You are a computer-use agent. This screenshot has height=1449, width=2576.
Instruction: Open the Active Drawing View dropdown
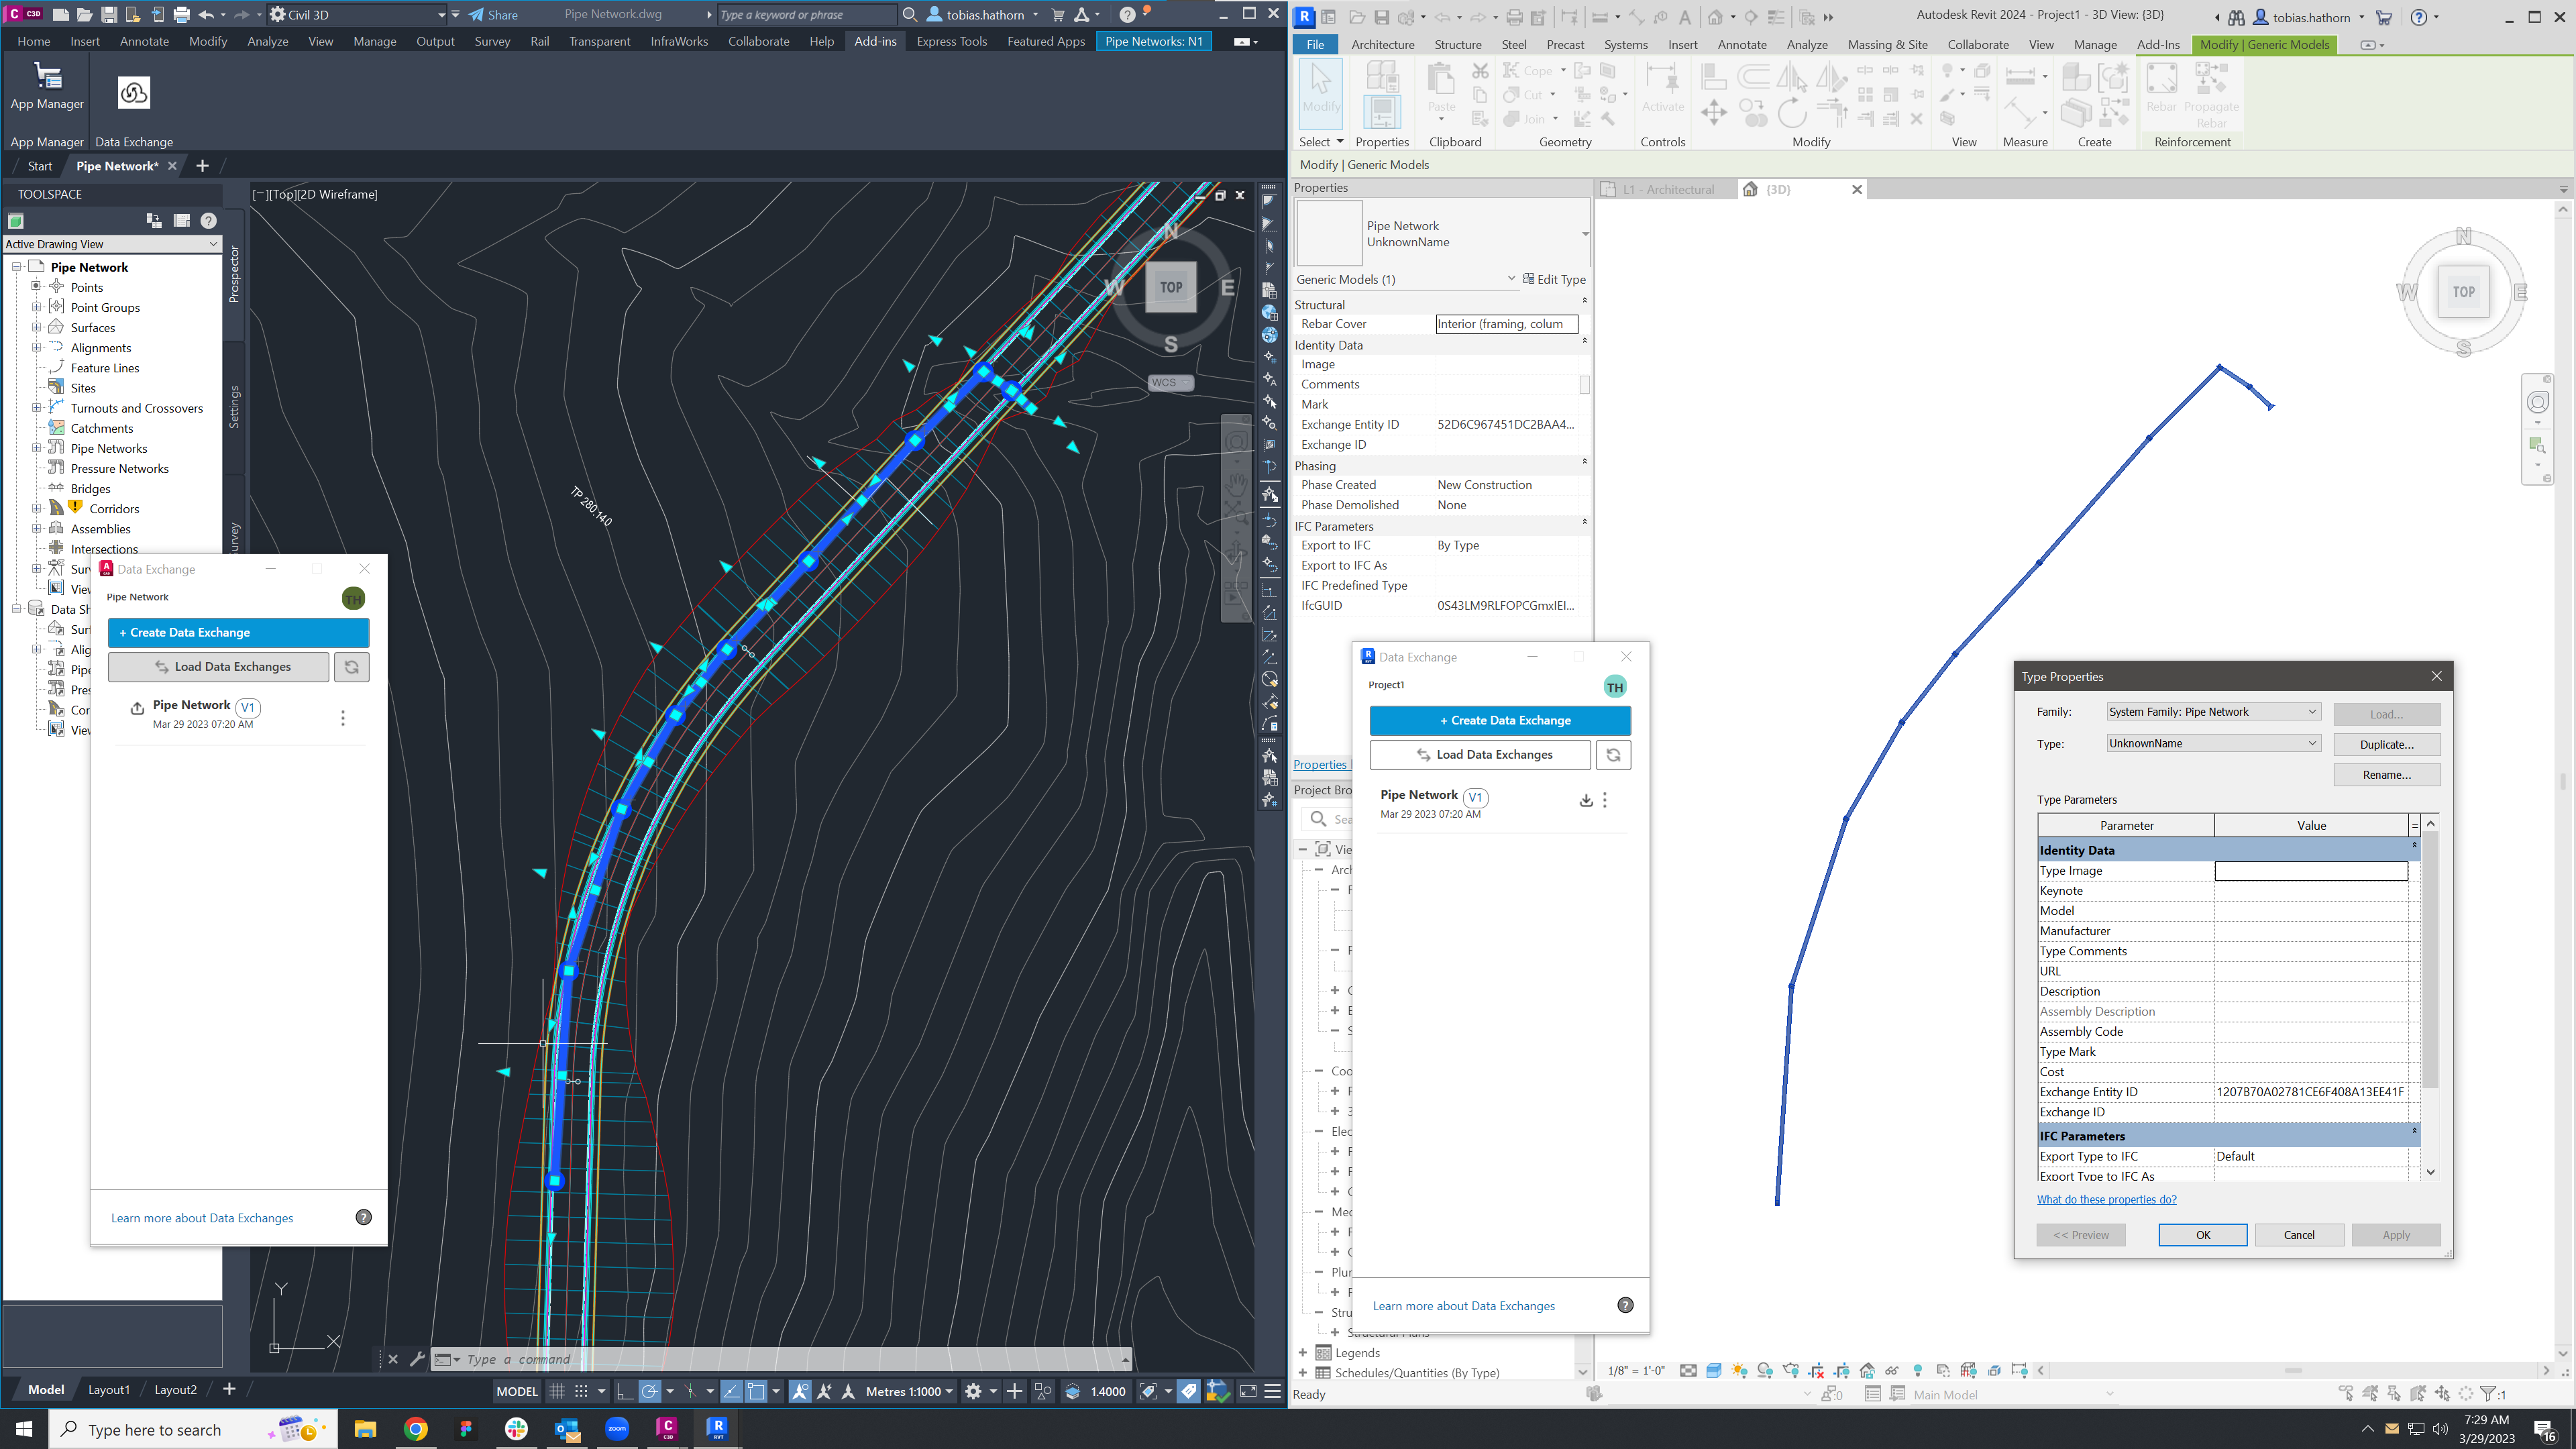112,244
